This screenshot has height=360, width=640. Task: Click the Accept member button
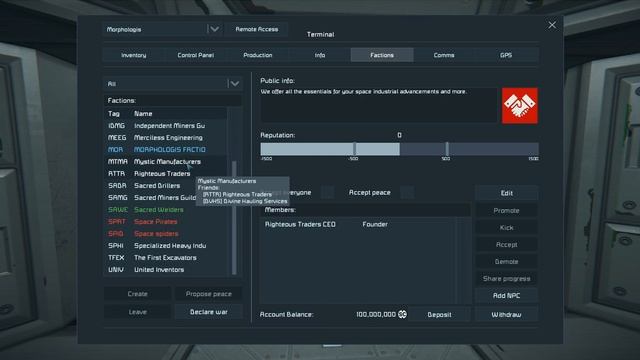click(x=506, y=244)
